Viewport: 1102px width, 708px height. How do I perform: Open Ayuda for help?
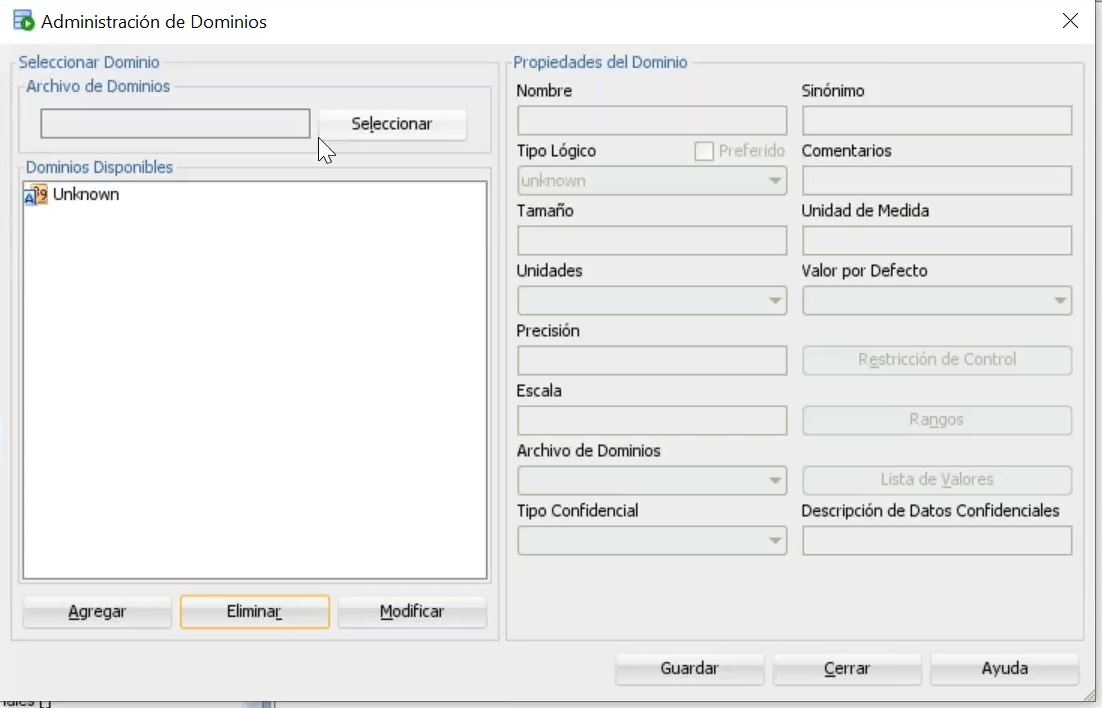pyautogui.click(x=1005, y=669)
